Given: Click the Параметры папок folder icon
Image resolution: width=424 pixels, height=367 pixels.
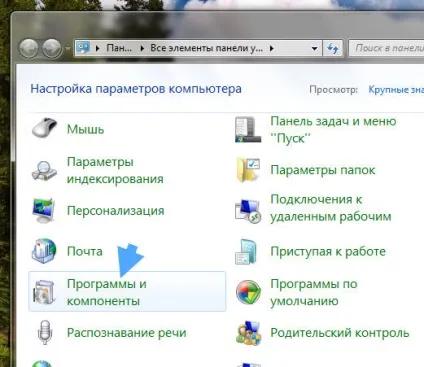Looking at the screenshot, I should [248, 170].
